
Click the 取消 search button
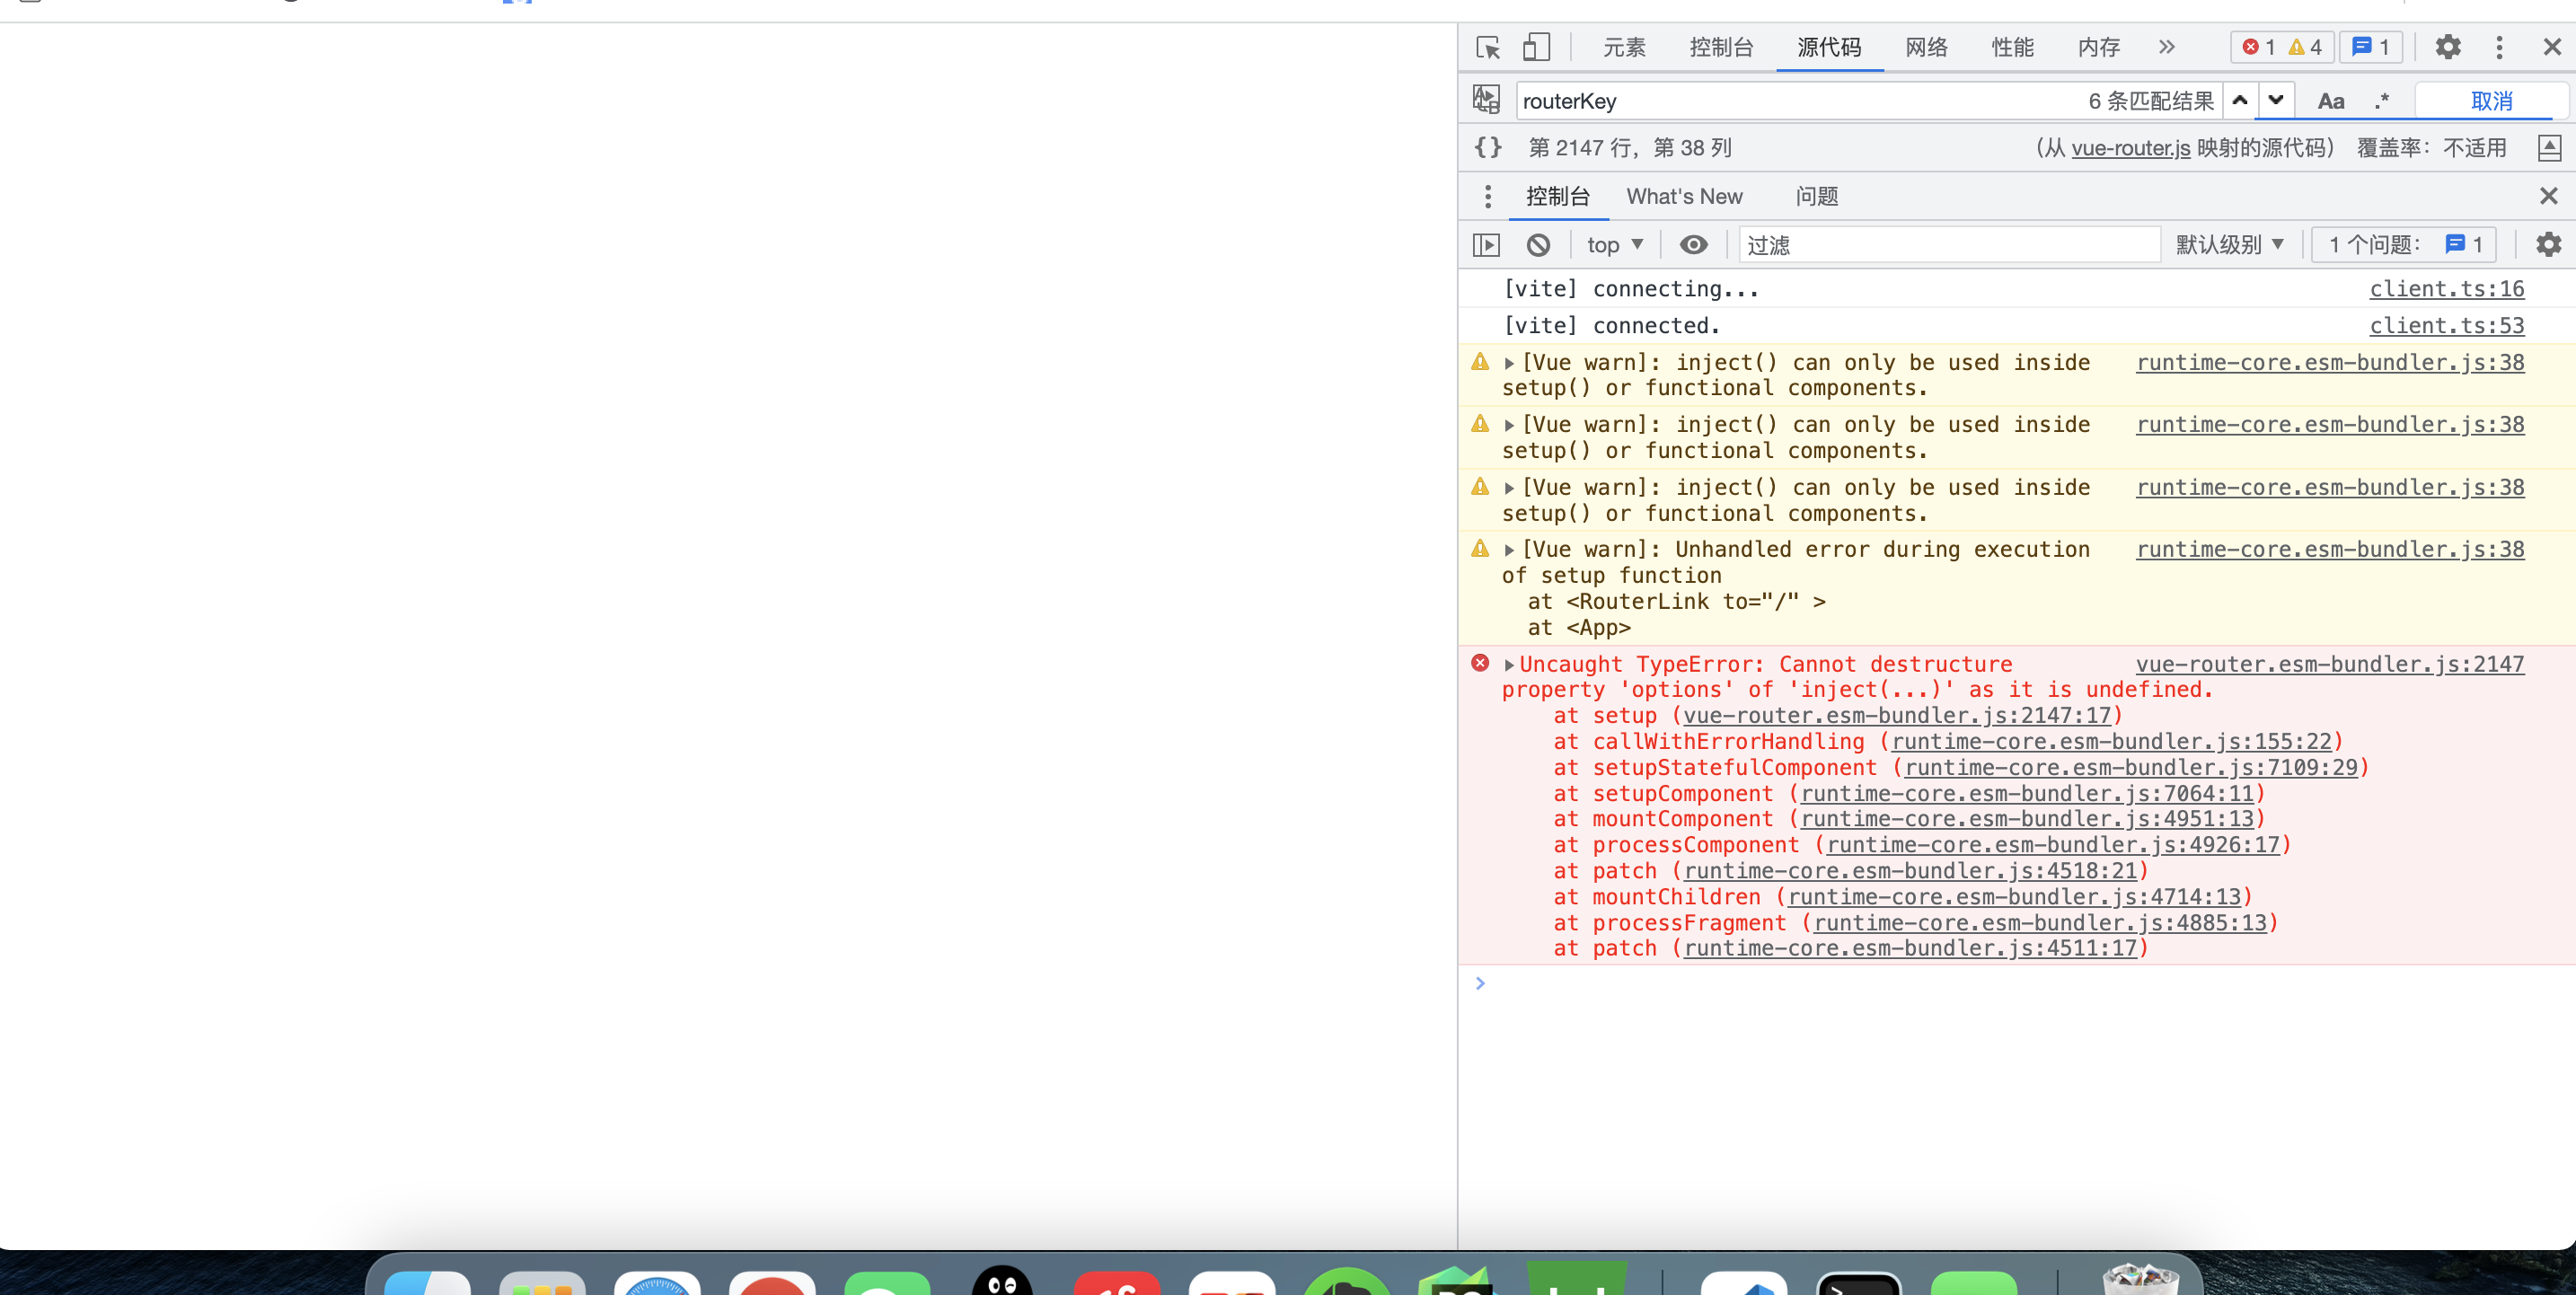point(2490,100)
